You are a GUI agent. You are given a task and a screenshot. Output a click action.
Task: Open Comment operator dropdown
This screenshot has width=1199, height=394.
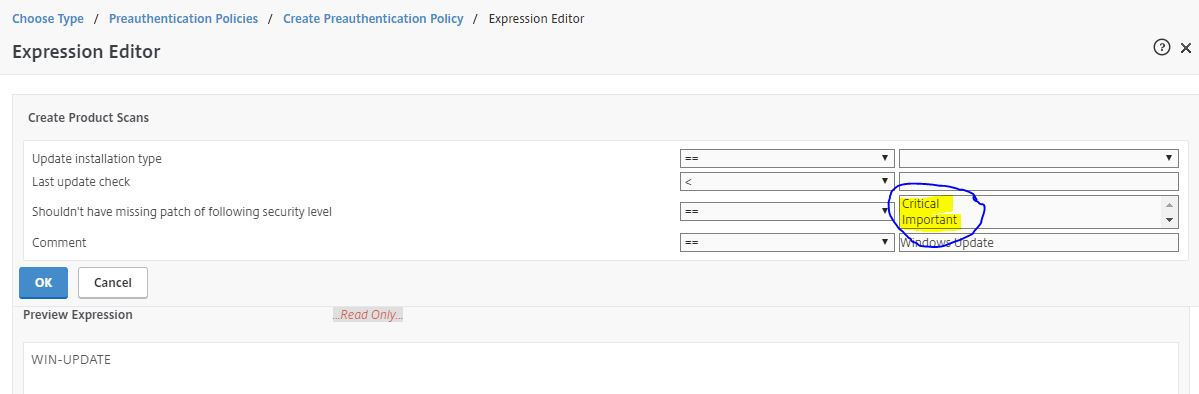[x=787, y=243]
